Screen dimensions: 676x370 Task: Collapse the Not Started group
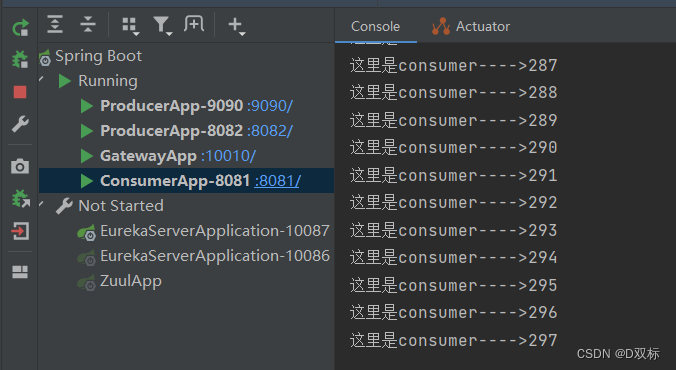coord(42,204)
